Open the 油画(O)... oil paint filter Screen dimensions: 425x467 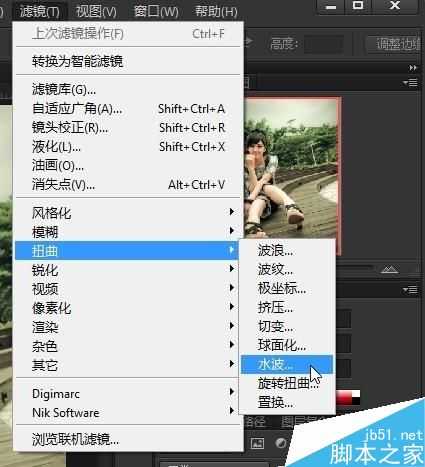[128, 165]
